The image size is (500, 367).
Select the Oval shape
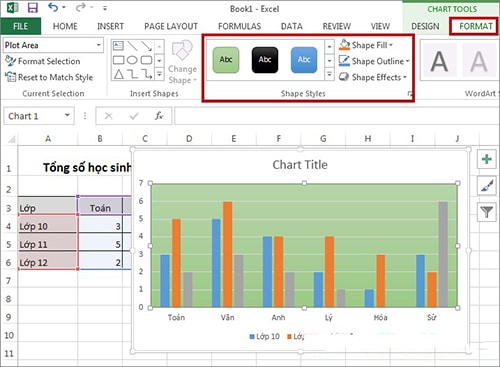click(x=132, y=60)
